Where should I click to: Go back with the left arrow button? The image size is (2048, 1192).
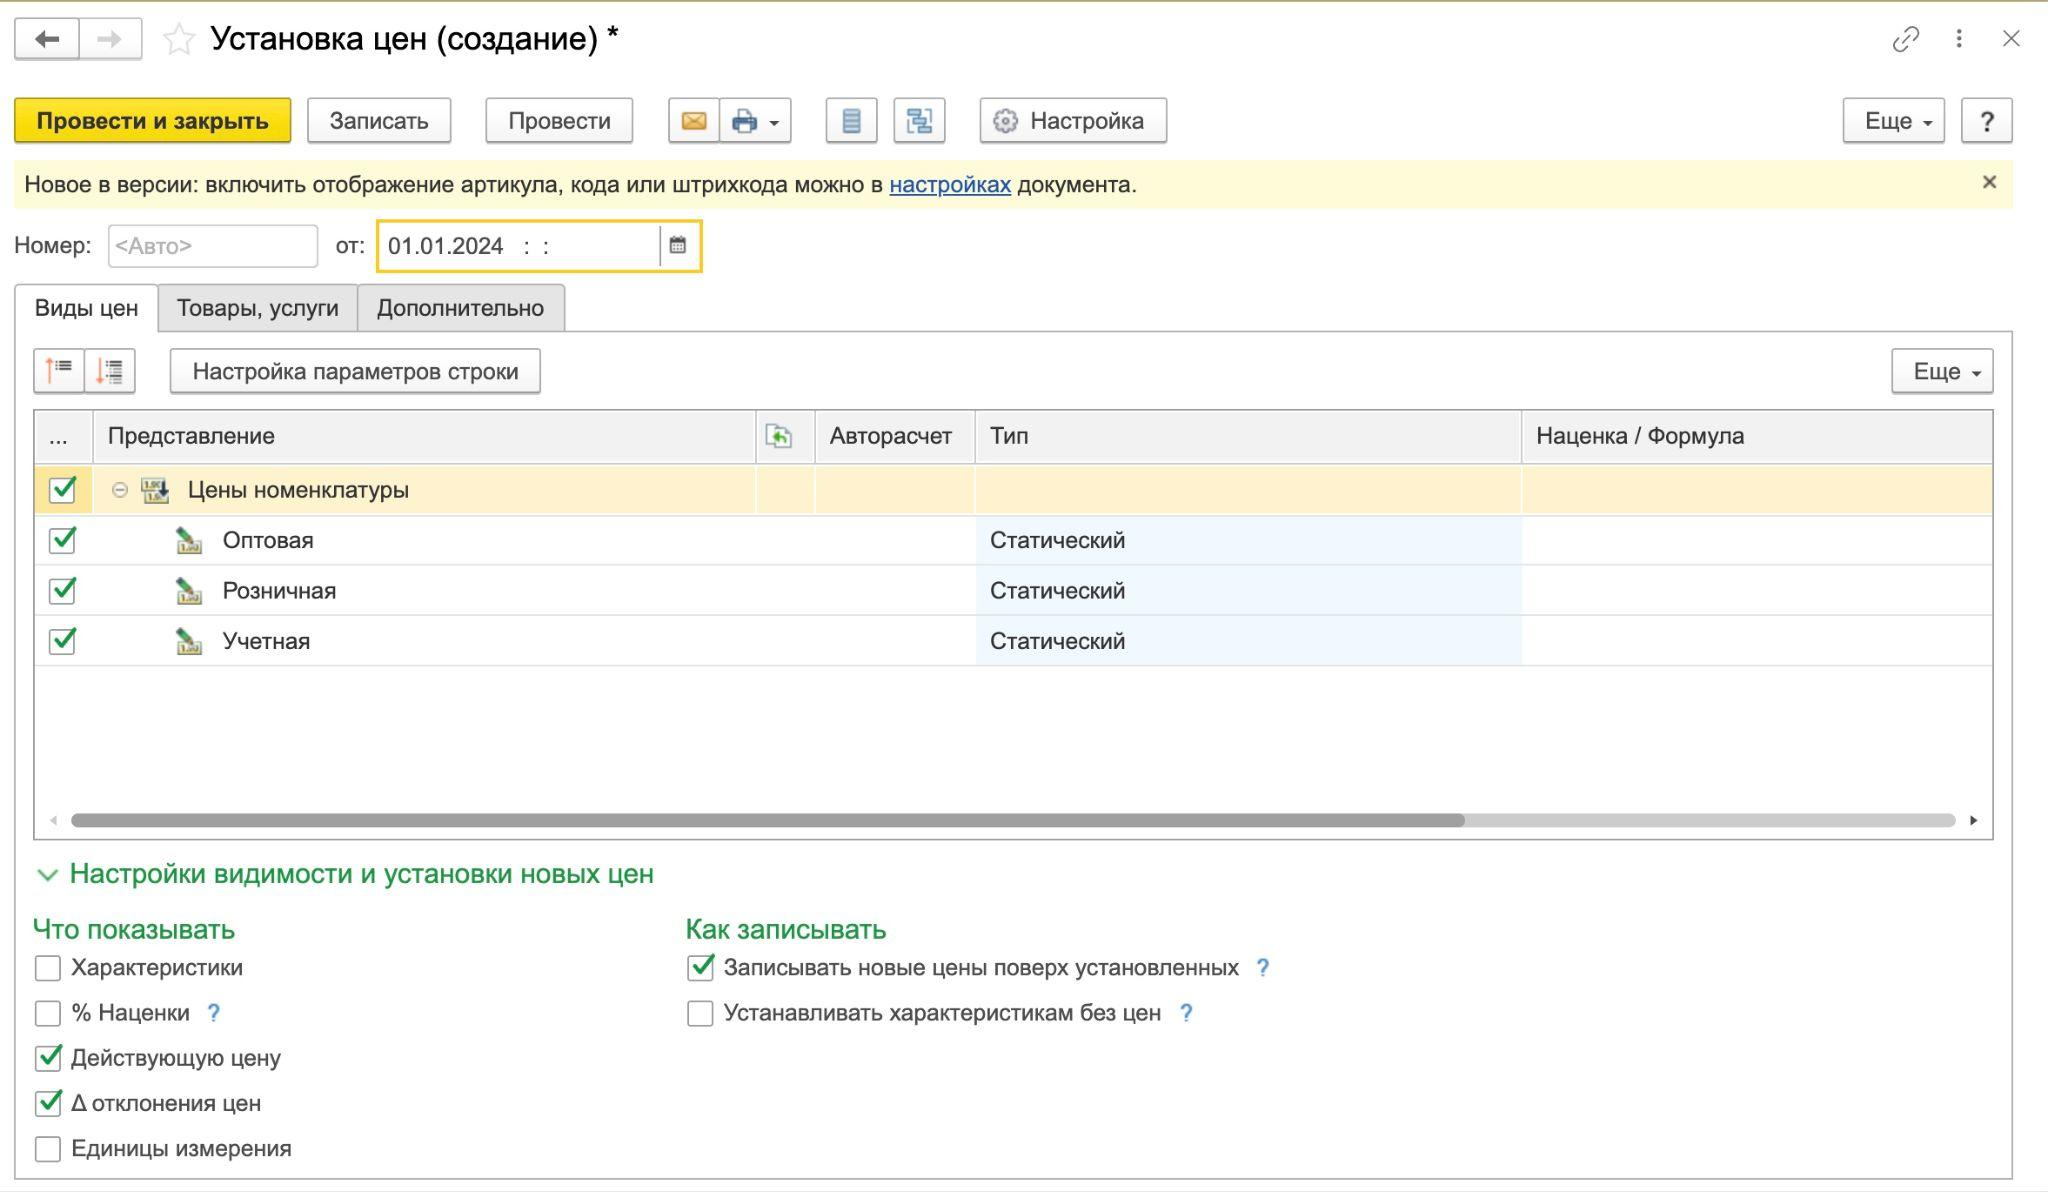(x=47, y=39)
